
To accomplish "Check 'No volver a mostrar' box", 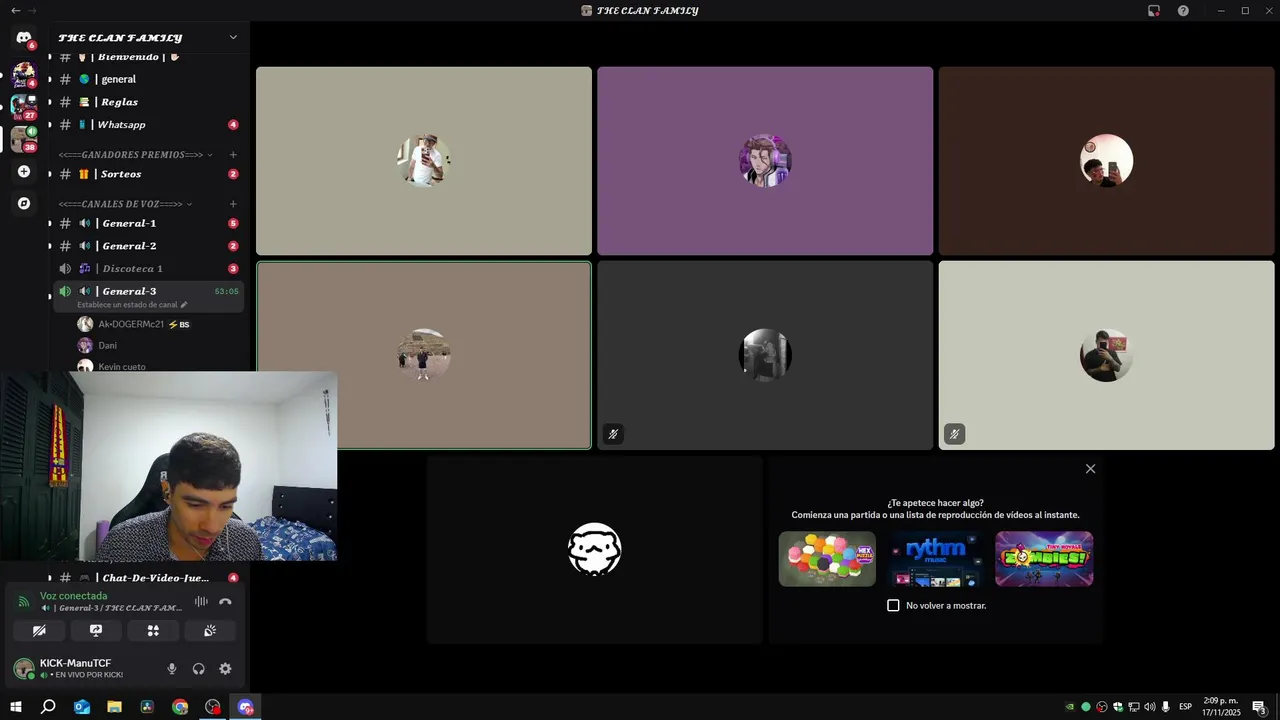I will tap(893, 606).
